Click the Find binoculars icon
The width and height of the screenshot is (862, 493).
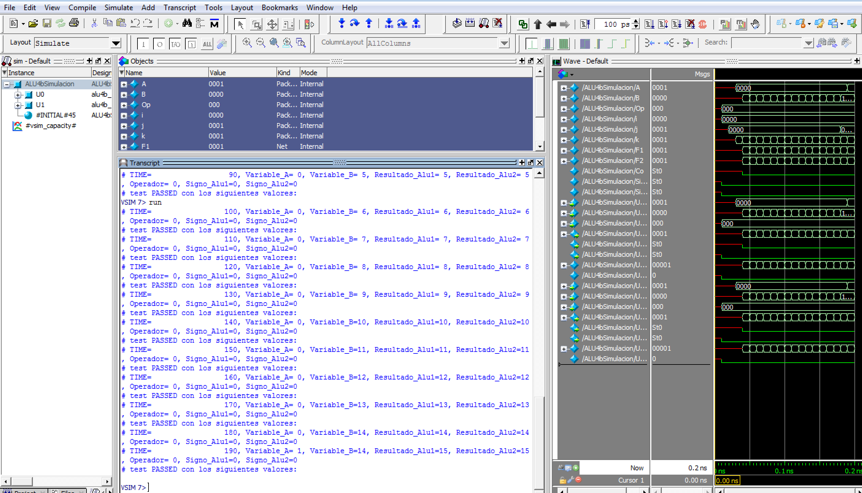[x=187, y=24]
